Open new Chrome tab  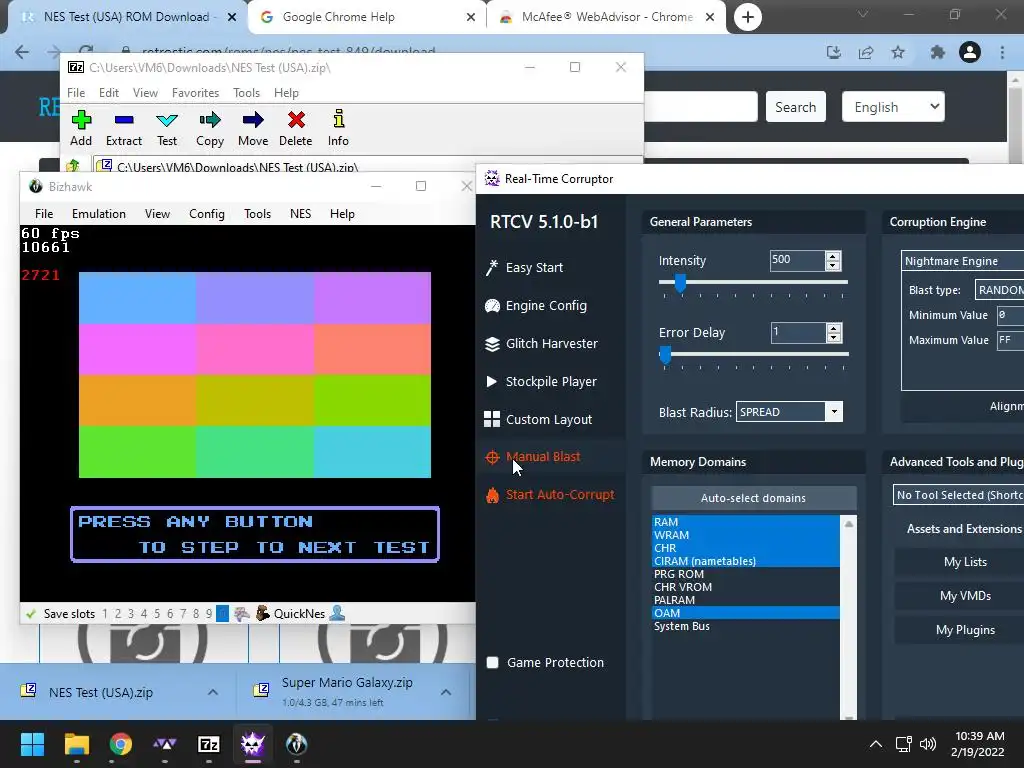click(x=748, y=17)
